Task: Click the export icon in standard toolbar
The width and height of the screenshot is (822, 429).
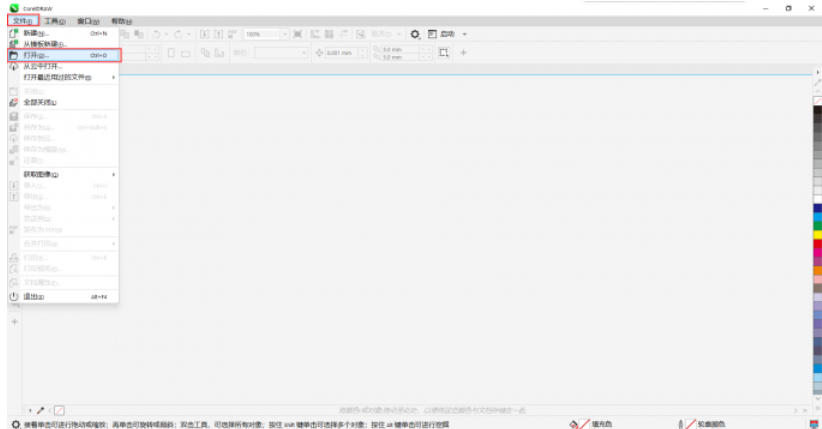Action: [218, 34]
